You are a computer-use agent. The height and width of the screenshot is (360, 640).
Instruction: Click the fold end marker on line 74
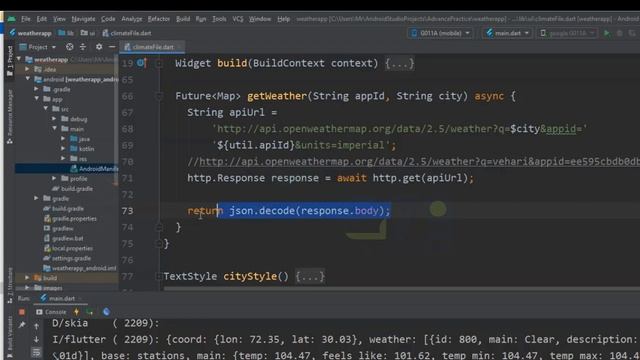pos(159,227)
